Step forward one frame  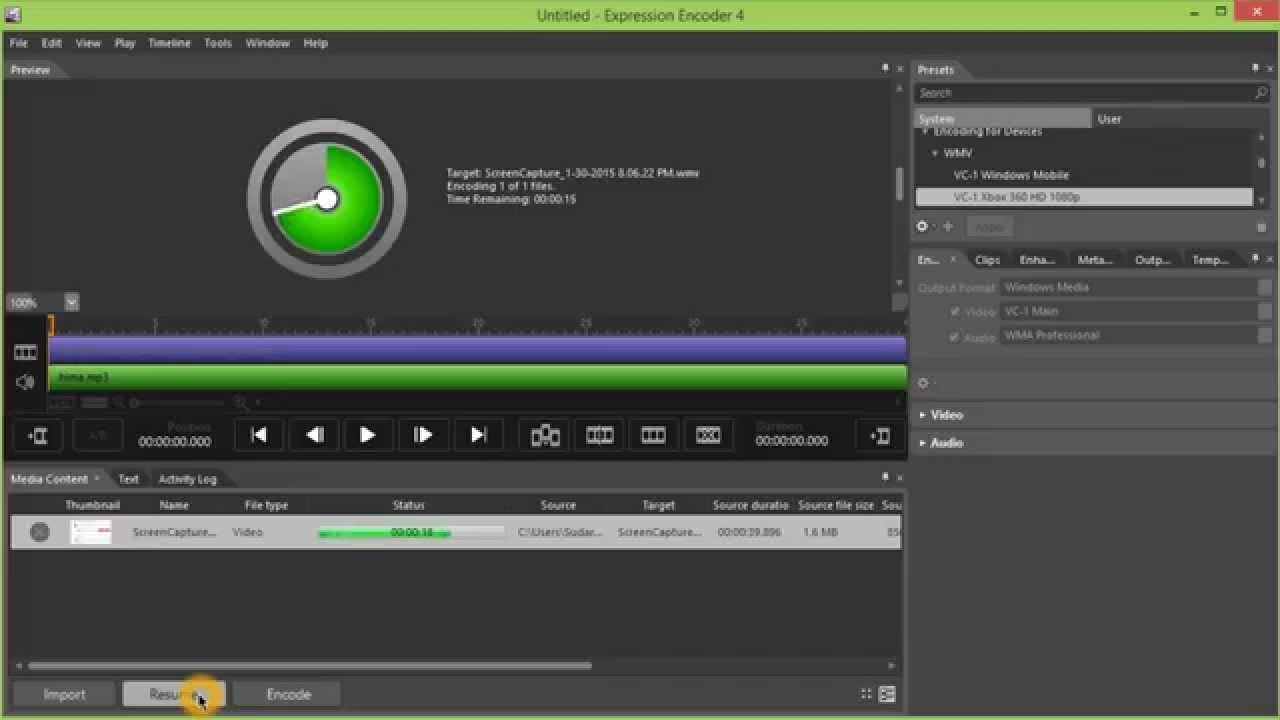click(x=422, y=435)
